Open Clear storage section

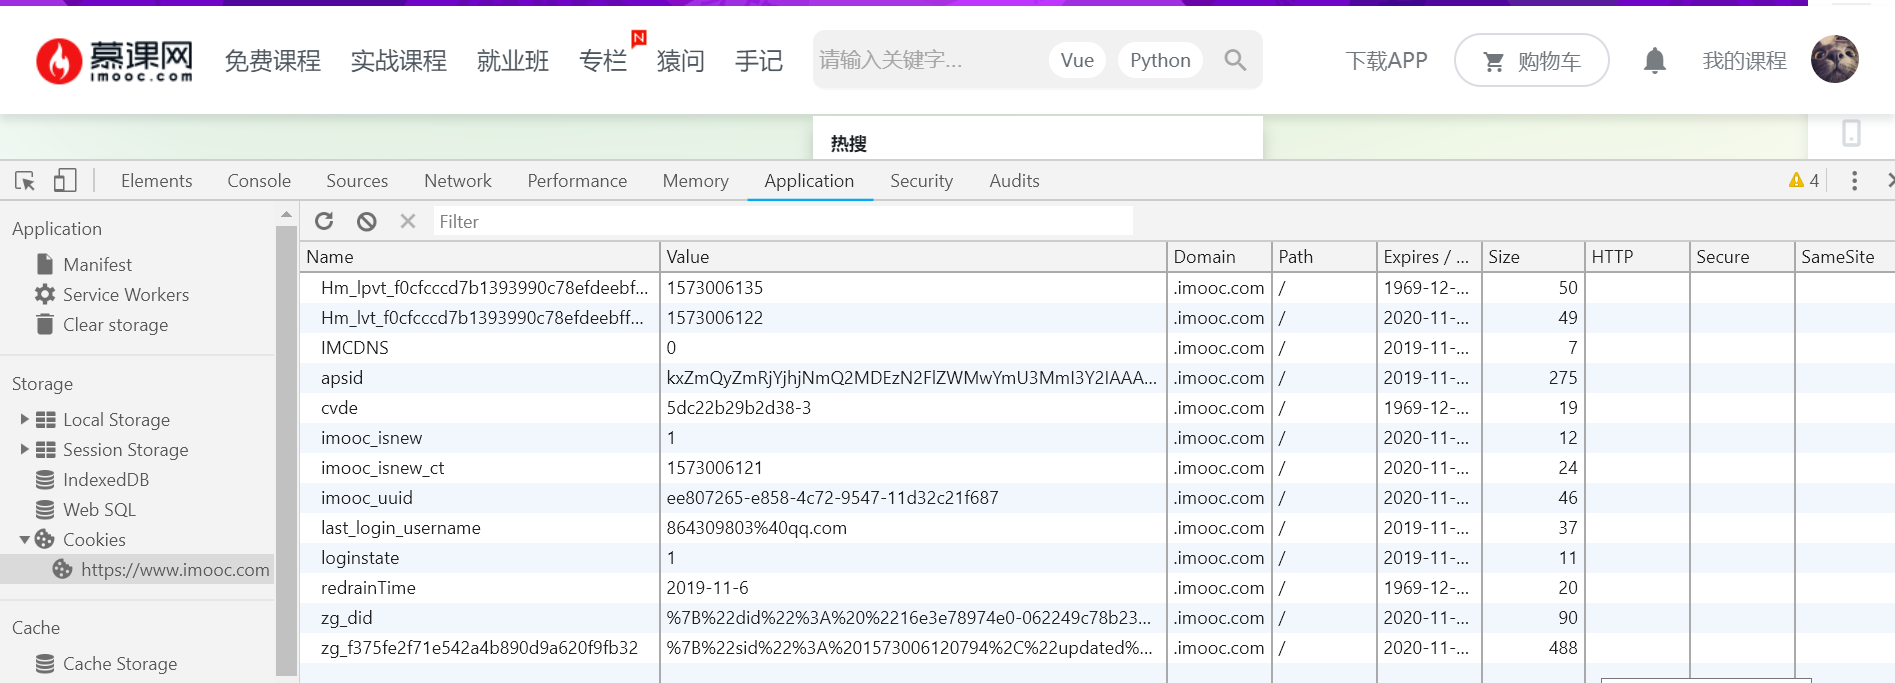tap(115, 325)
